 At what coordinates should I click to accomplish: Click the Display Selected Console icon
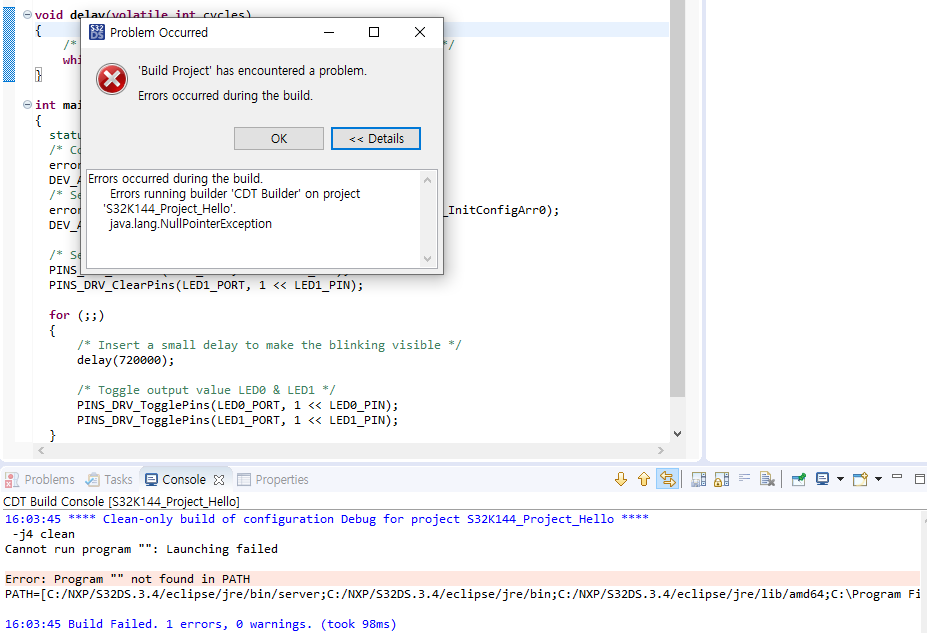(822, 480)
